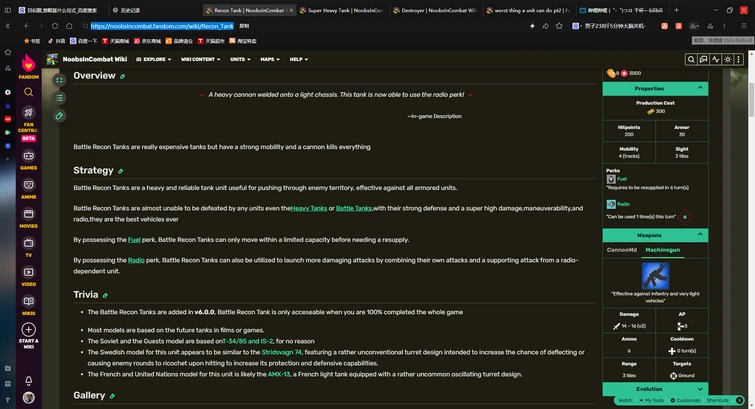755x409 pixels.
Task: Click Customize in bottom toolbar
Action: pyautogui.click(x=685, y=400)
